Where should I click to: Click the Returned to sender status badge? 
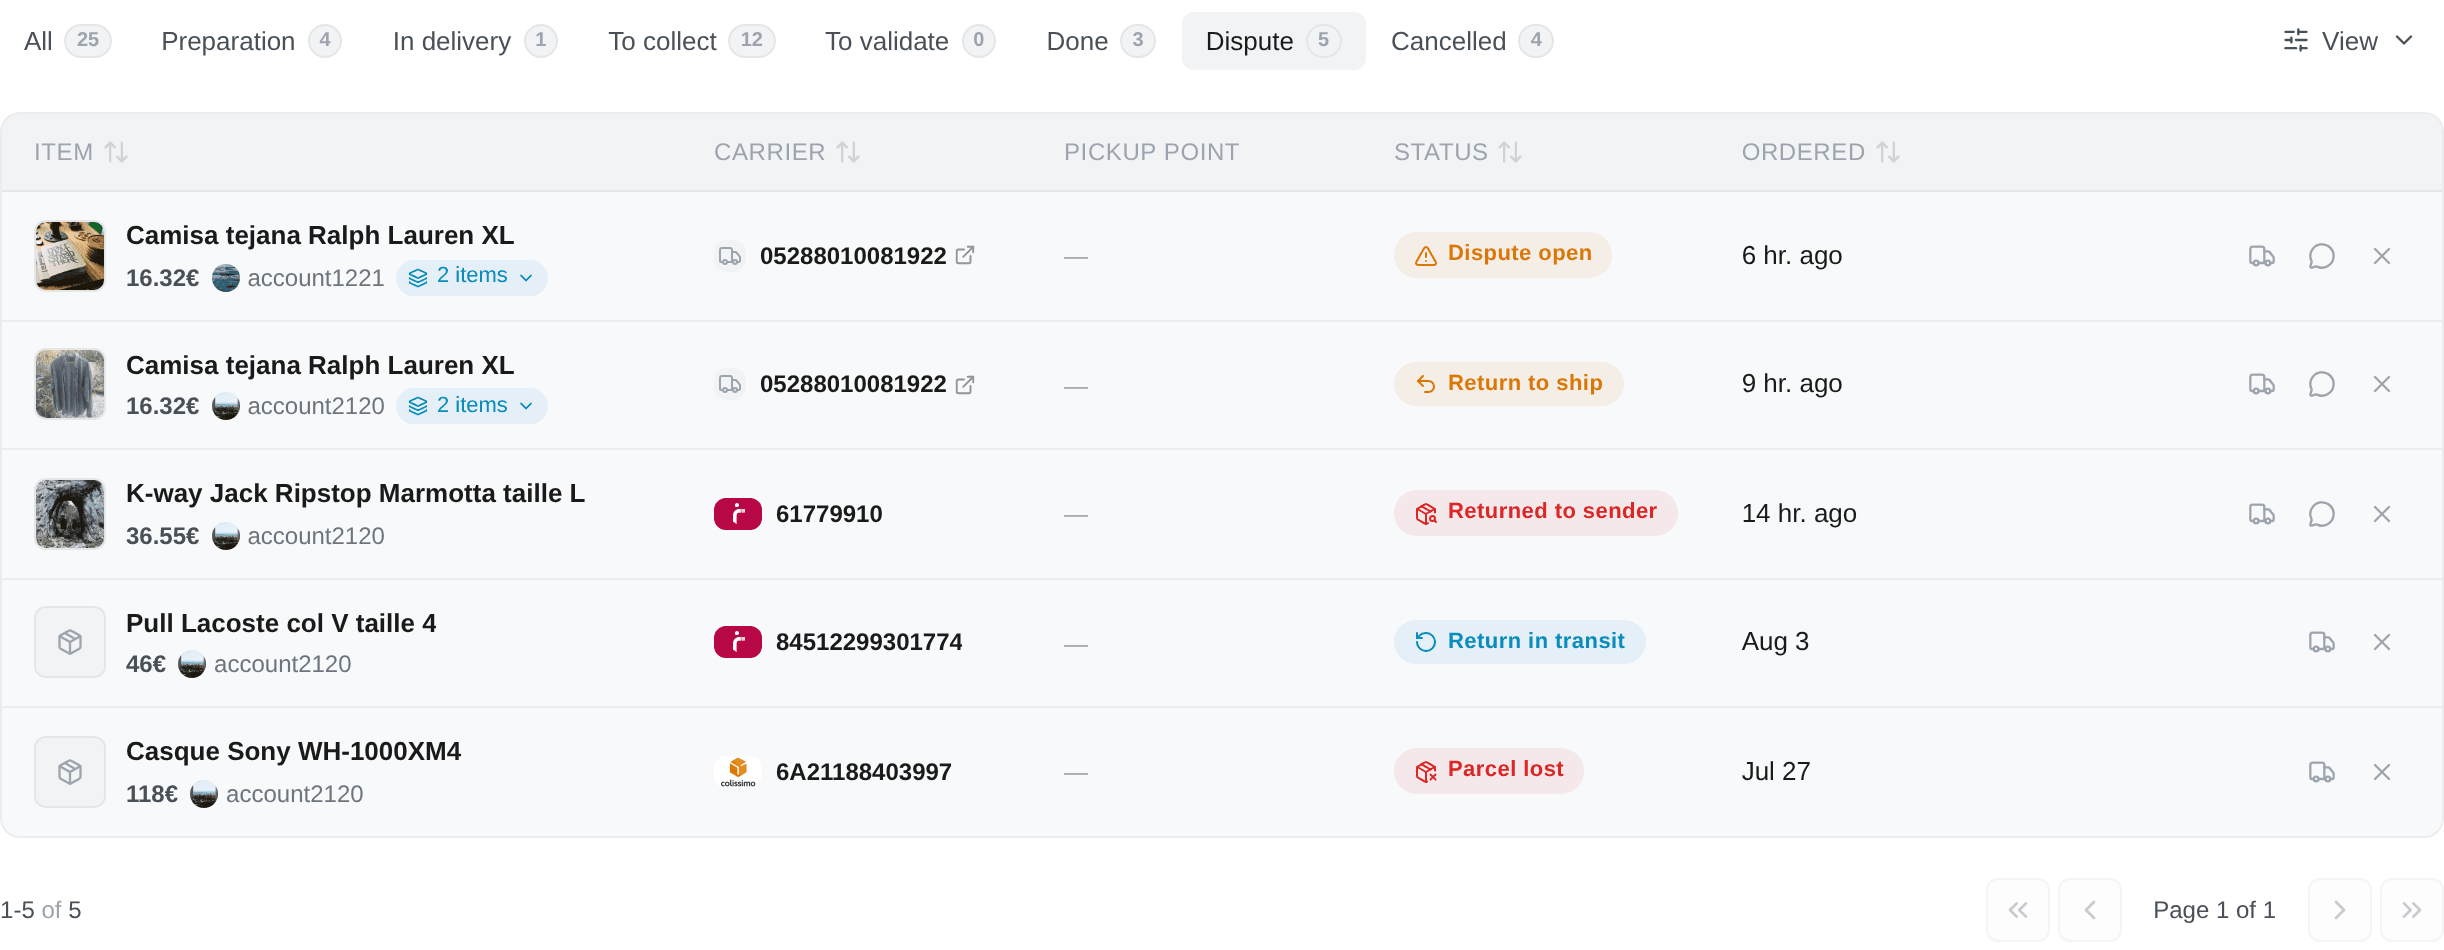click(x=1535, y=512)
